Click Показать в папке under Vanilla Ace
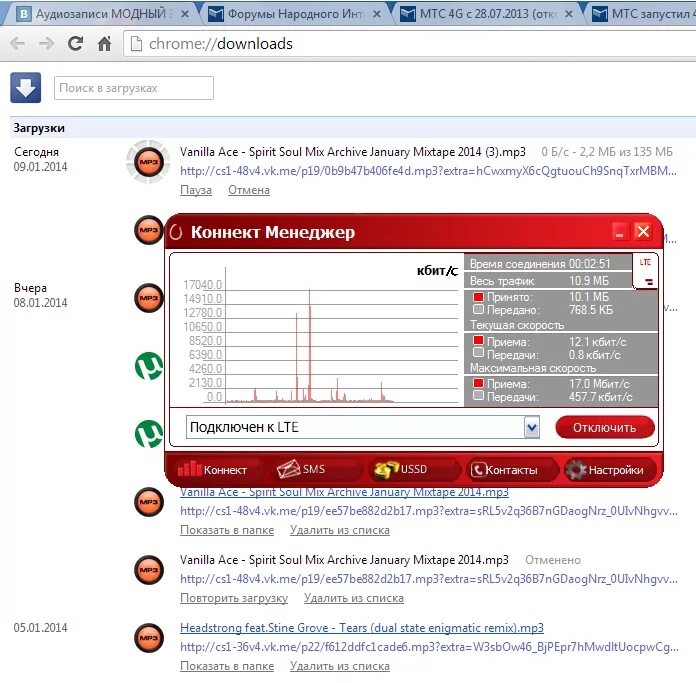Image resolution: width=696 pixels, height=683 pixels. (x=227, y=530)
